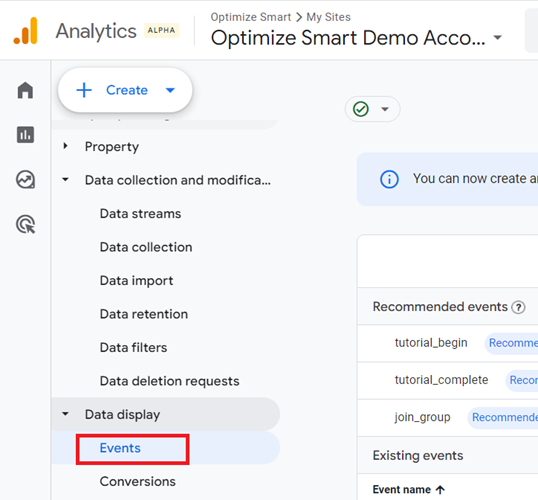
Task: Click the Event name column header
Action: [401, 490]
